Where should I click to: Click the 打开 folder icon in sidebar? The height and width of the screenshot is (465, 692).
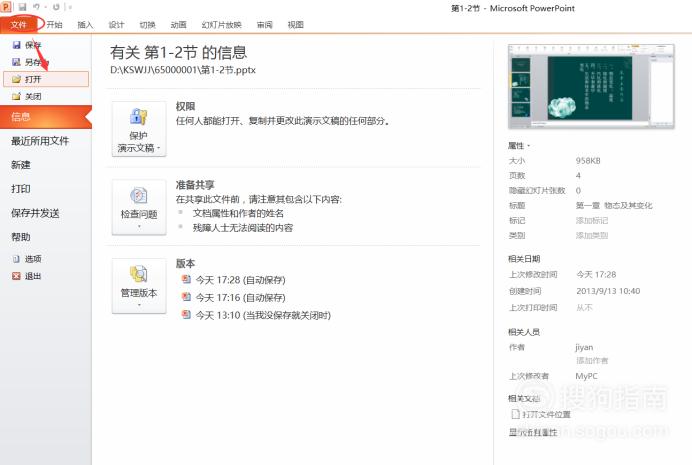coord(16,79)
